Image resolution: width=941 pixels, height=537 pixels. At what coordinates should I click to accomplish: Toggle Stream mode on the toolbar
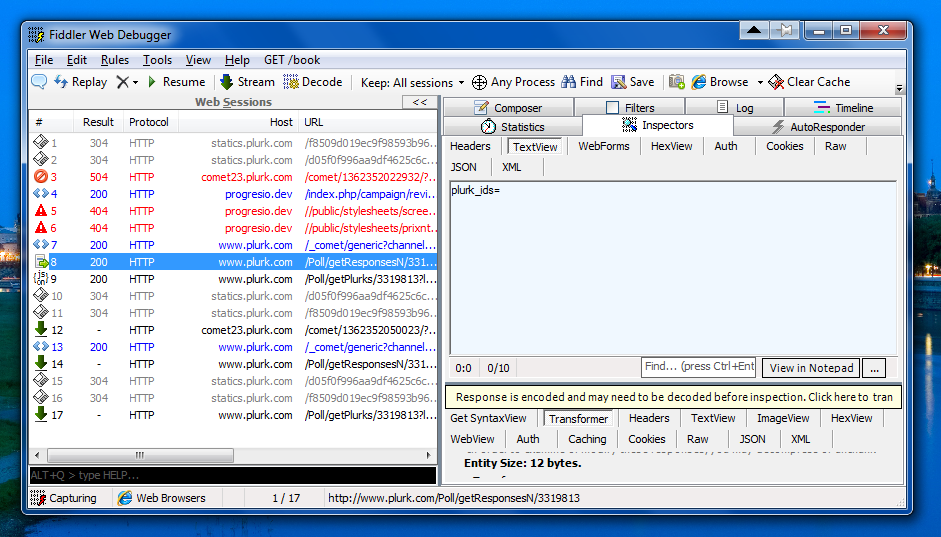[246, 82]
